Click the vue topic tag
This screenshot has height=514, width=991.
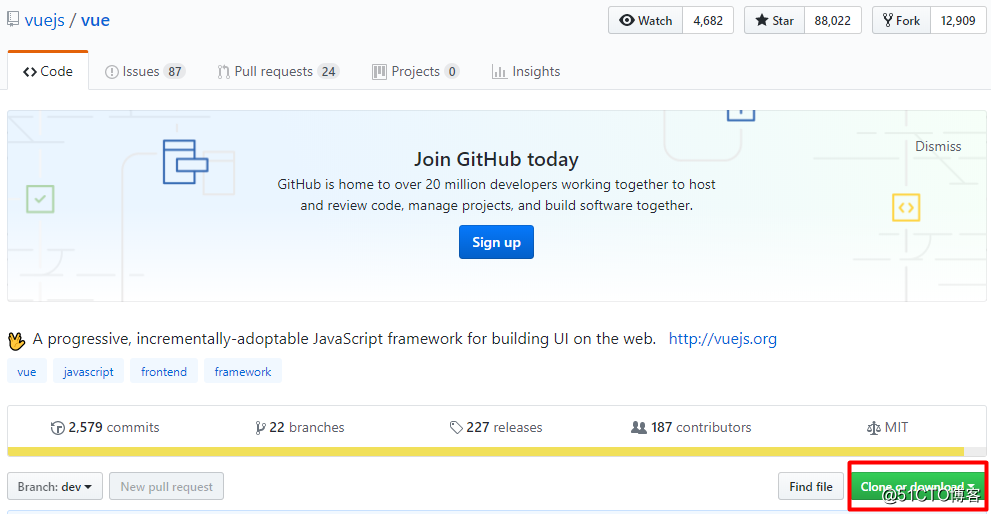27,372
